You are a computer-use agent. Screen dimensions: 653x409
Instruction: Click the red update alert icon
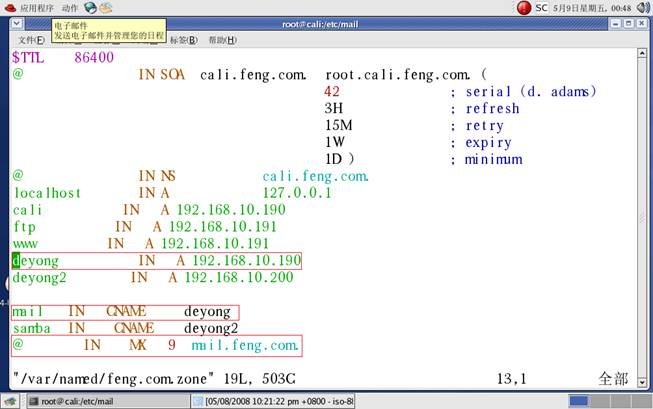click(524, 7)
